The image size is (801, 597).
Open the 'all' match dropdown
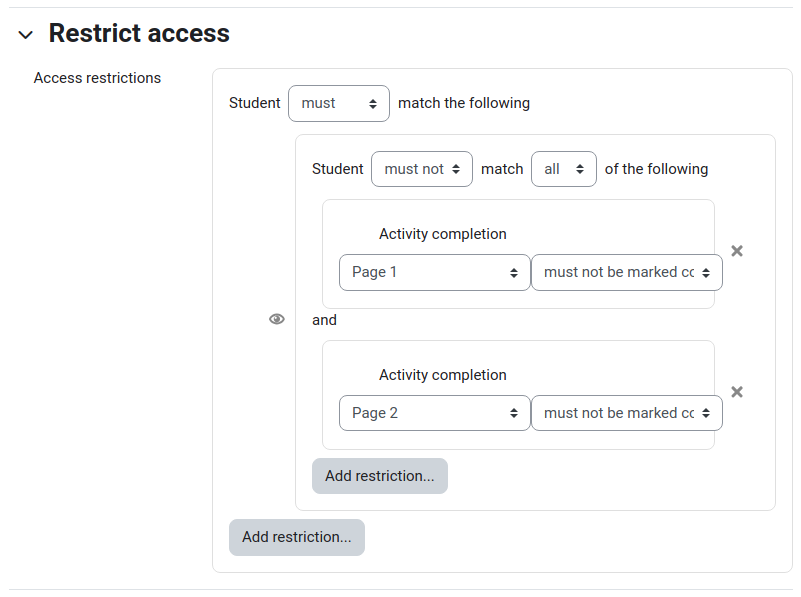(563, 169)
